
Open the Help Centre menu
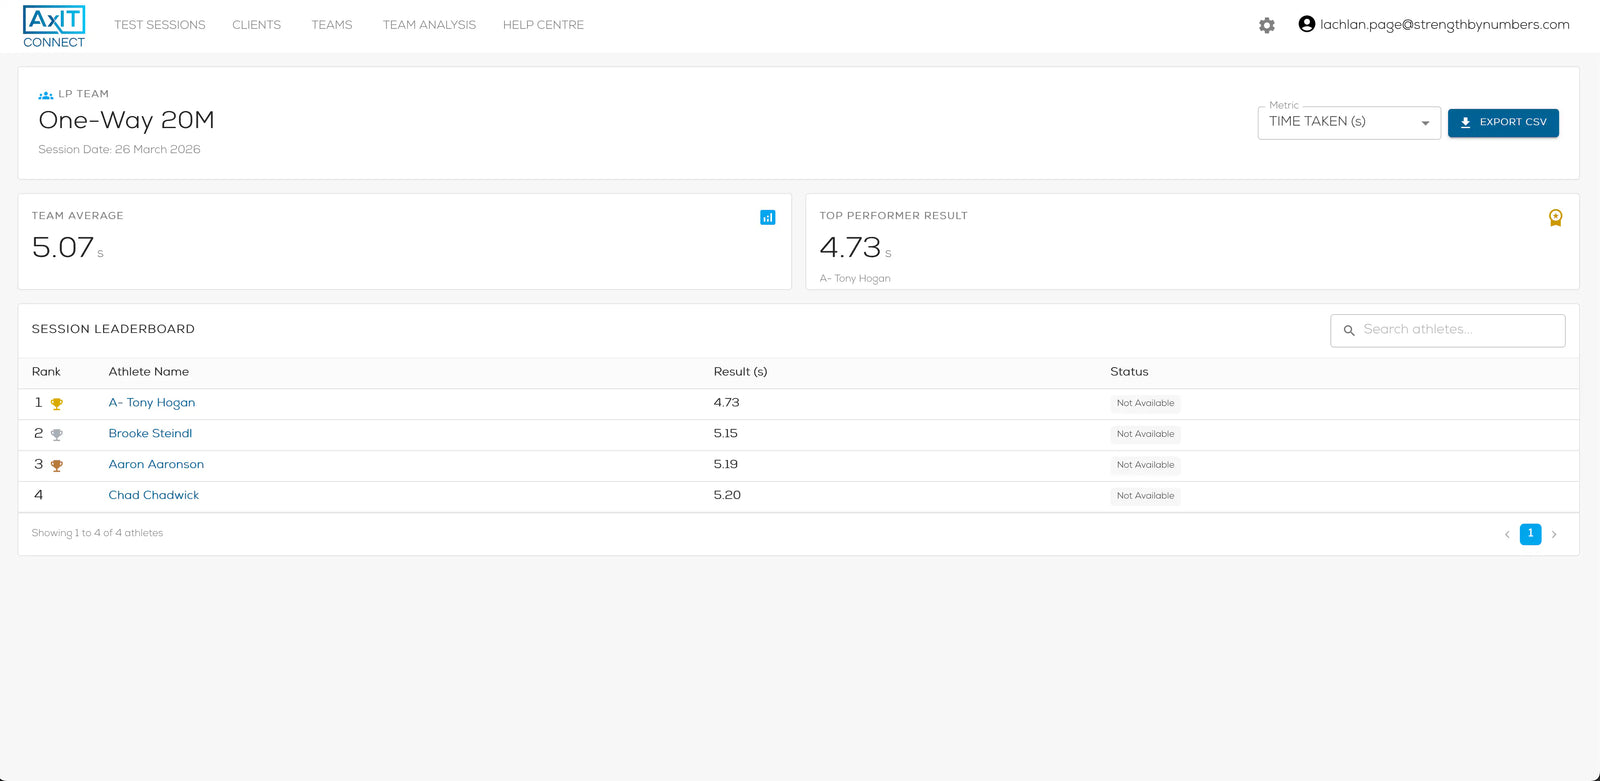click(x=543, y=25)
